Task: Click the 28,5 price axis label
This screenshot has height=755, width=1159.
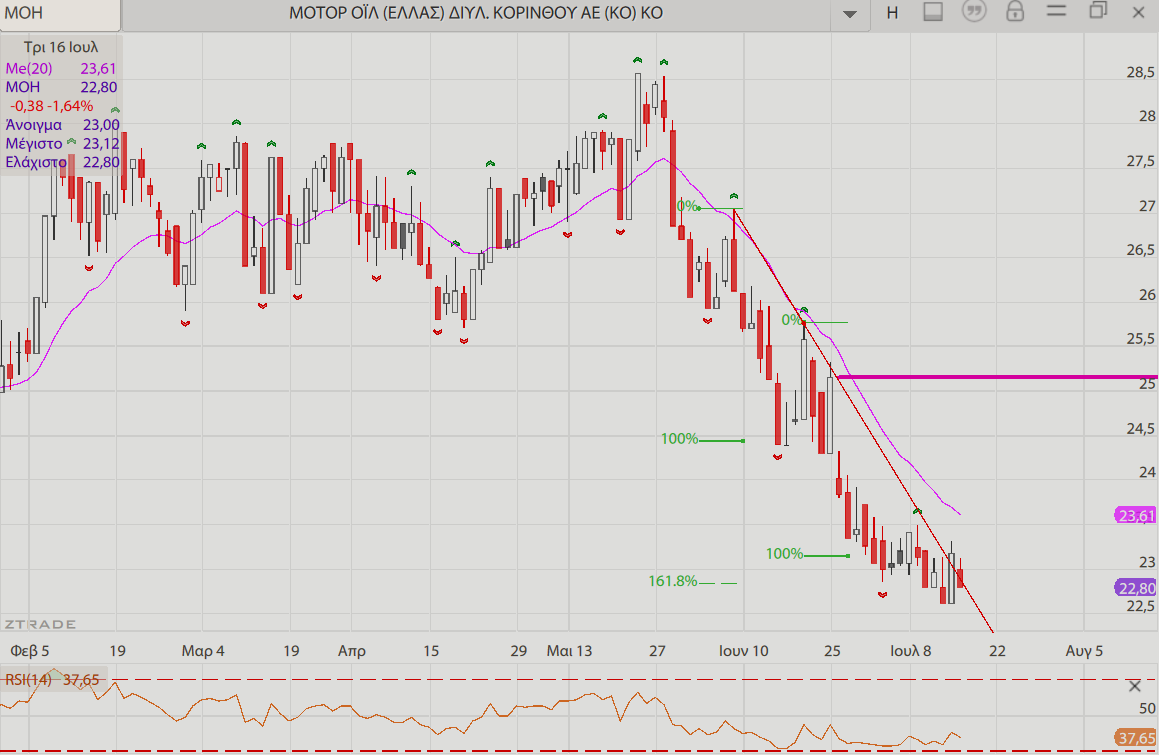Action: pos(1141,72)
